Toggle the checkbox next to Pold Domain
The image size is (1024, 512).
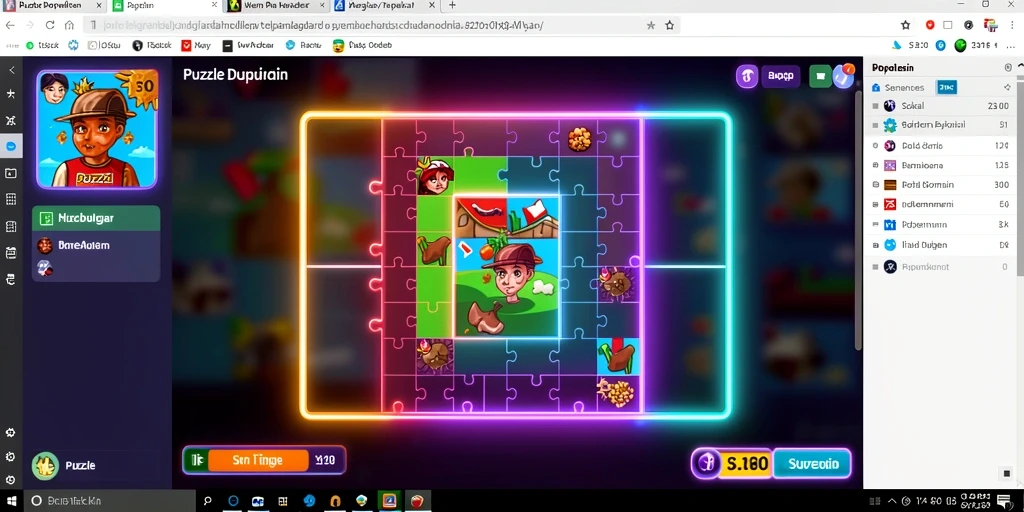click(876, 185)
